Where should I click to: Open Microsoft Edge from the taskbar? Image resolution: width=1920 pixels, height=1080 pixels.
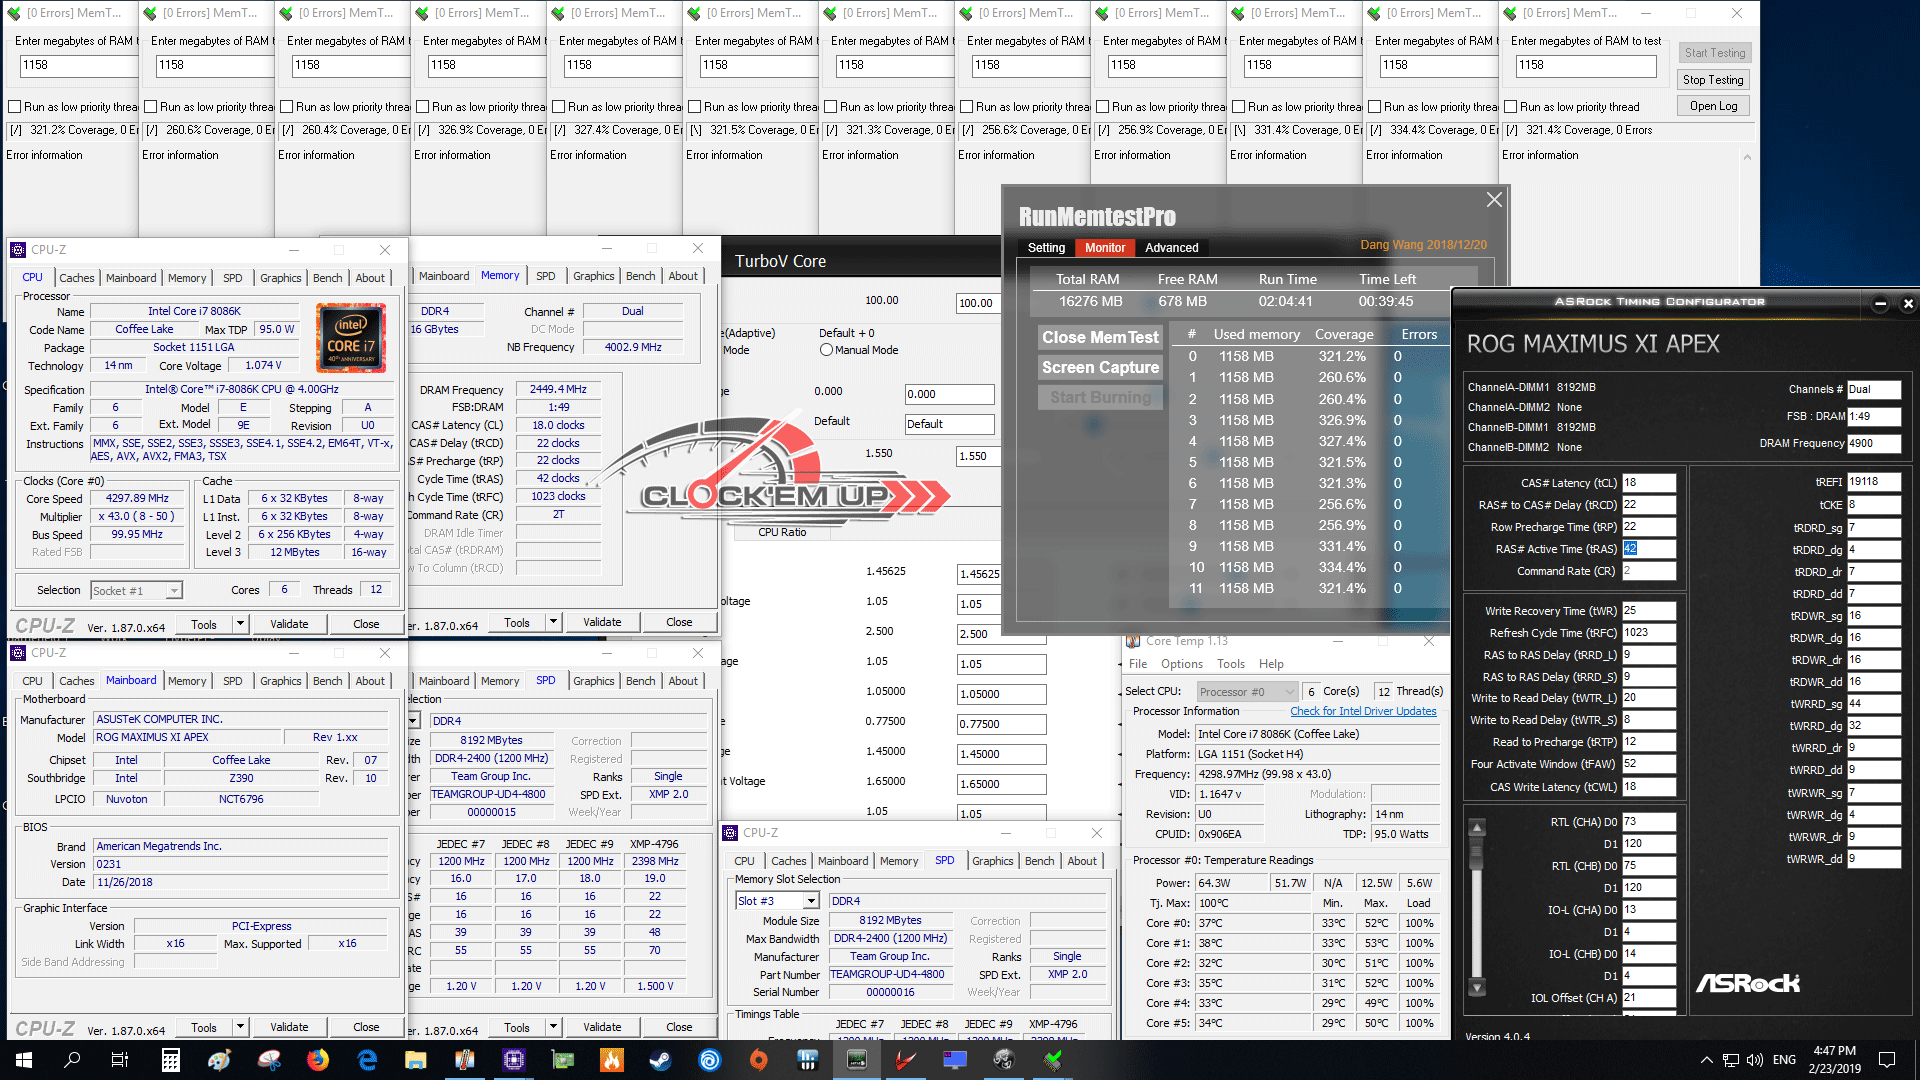point(367,1060)
